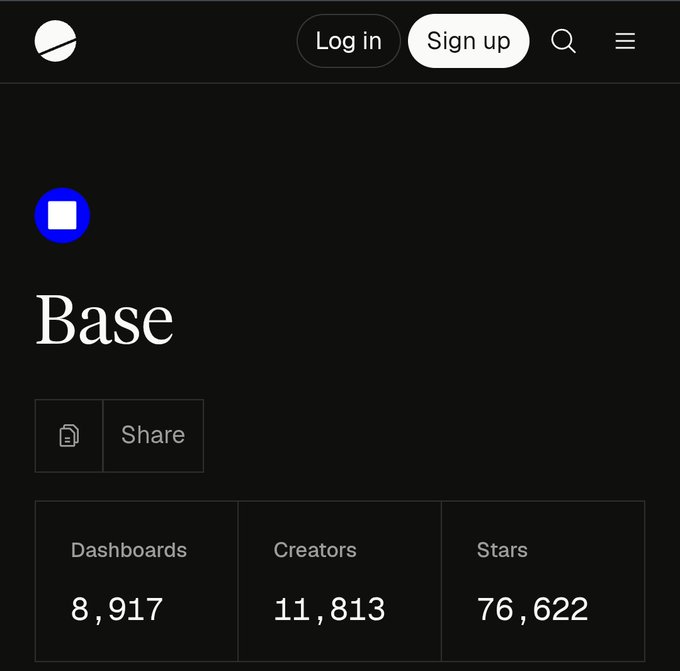Click the blue Base chain logo
680x671 pixels.
(62, 215)
